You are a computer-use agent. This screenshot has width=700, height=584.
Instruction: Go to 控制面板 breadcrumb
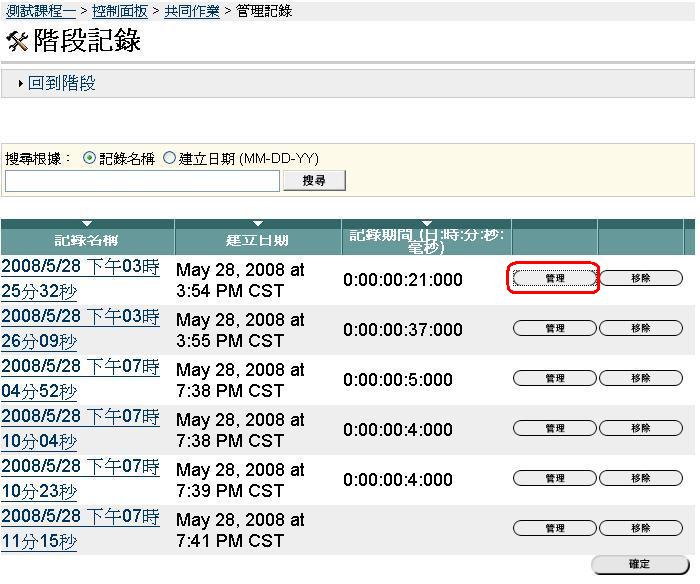coord(119,11)
